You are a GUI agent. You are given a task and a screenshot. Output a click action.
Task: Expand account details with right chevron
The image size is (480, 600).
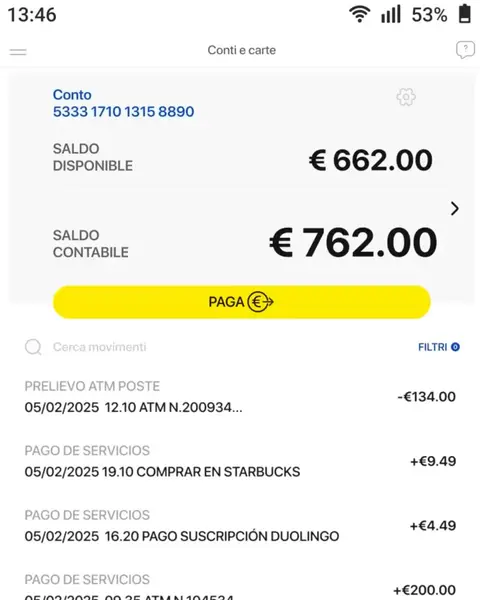coord(454,209)
